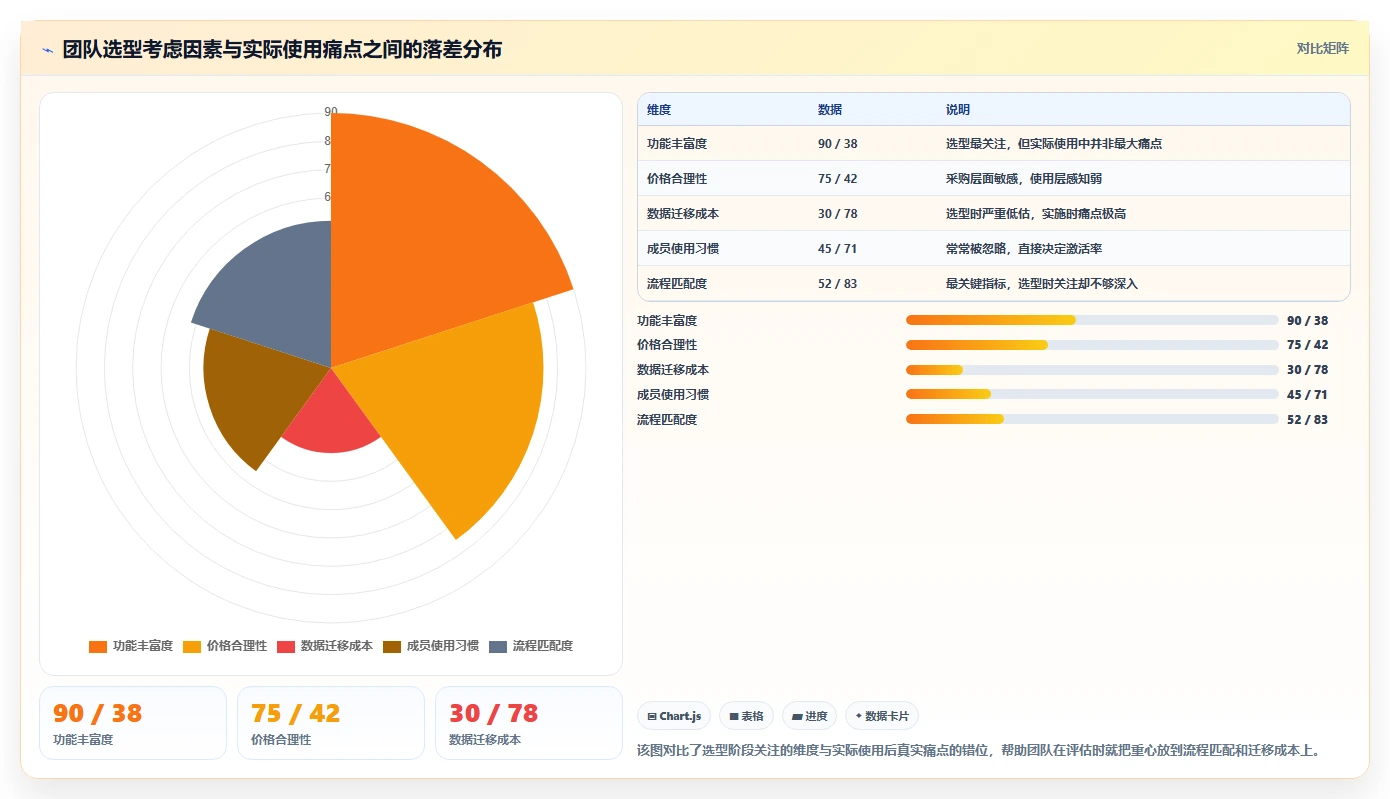This screenshot has width=1390, height=799.
Task: Click the lightning icon beside the title
Action: tap(48, 50)
